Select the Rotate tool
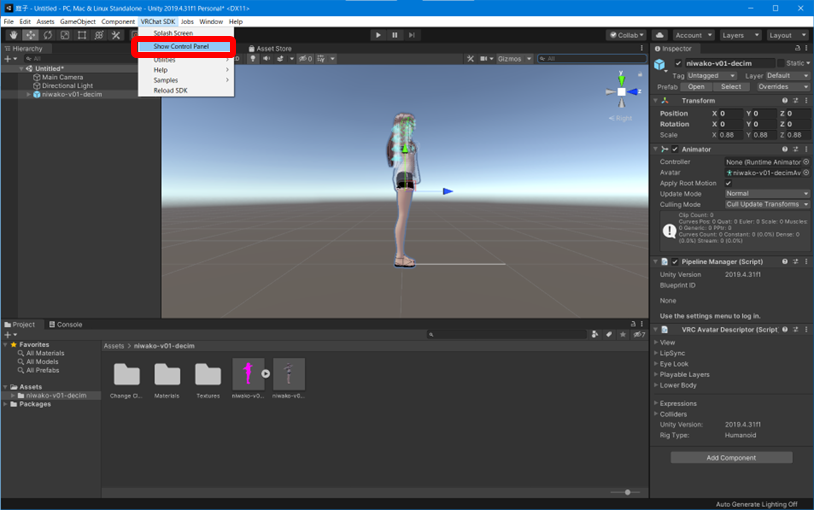The image size is (814, 510). [x=47, y=35]
